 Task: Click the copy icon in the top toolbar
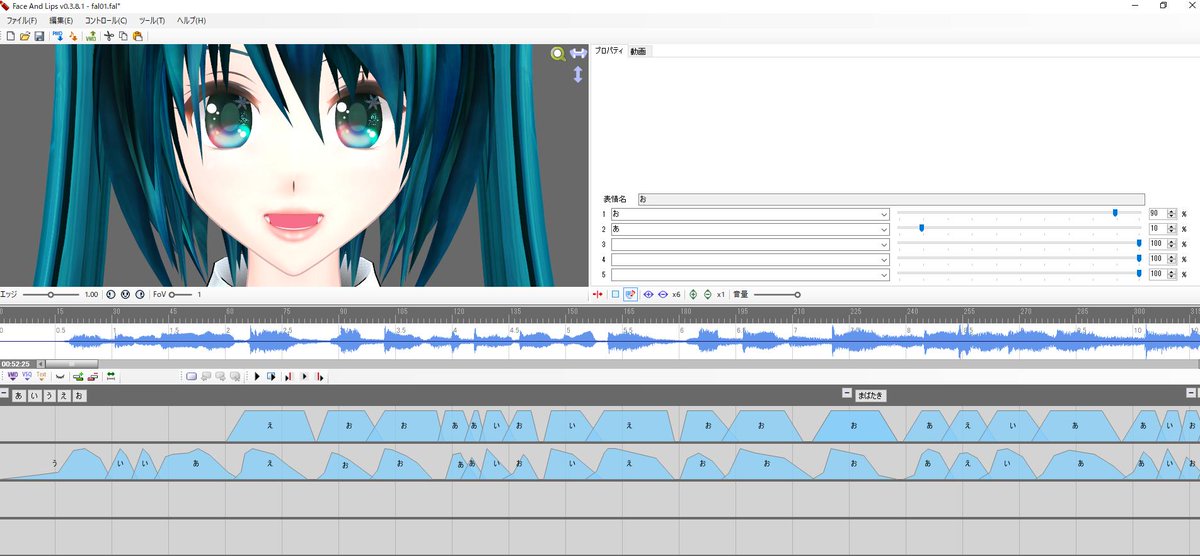coord(123,36)
